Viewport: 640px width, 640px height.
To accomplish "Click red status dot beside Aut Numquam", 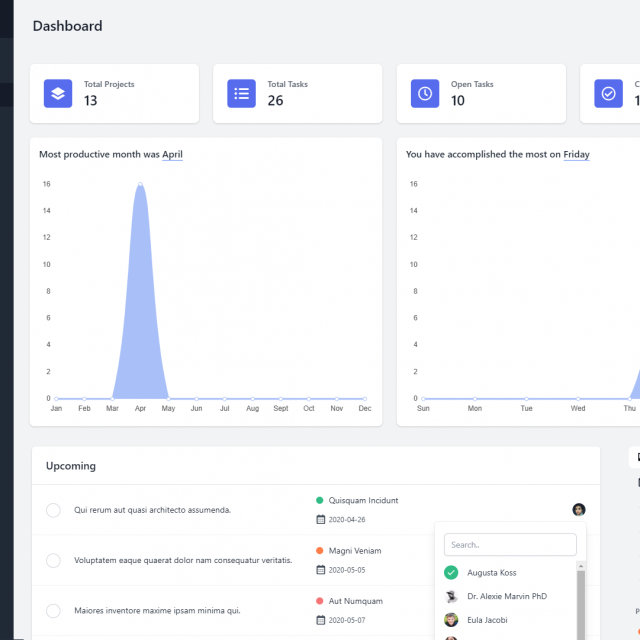I will (320, 600).
